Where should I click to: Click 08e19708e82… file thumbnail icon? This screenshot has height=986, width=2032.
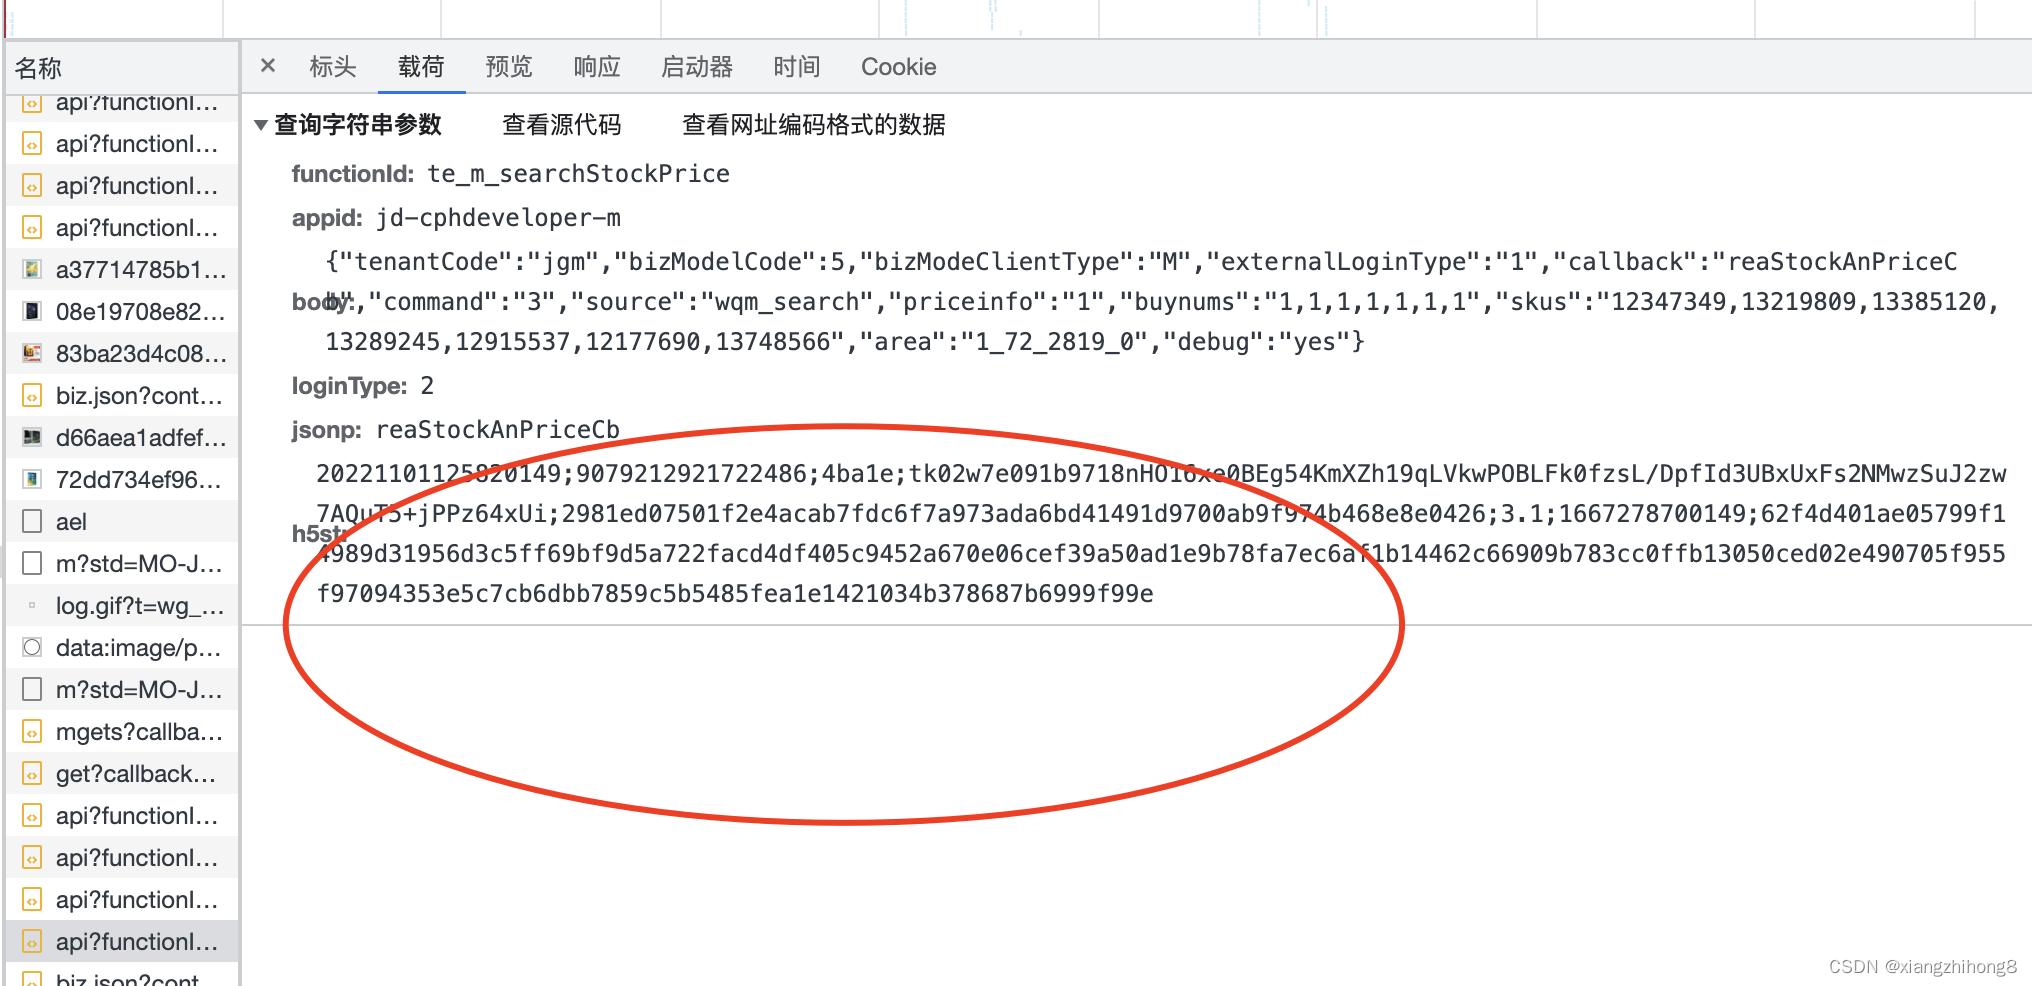point(32,311)
